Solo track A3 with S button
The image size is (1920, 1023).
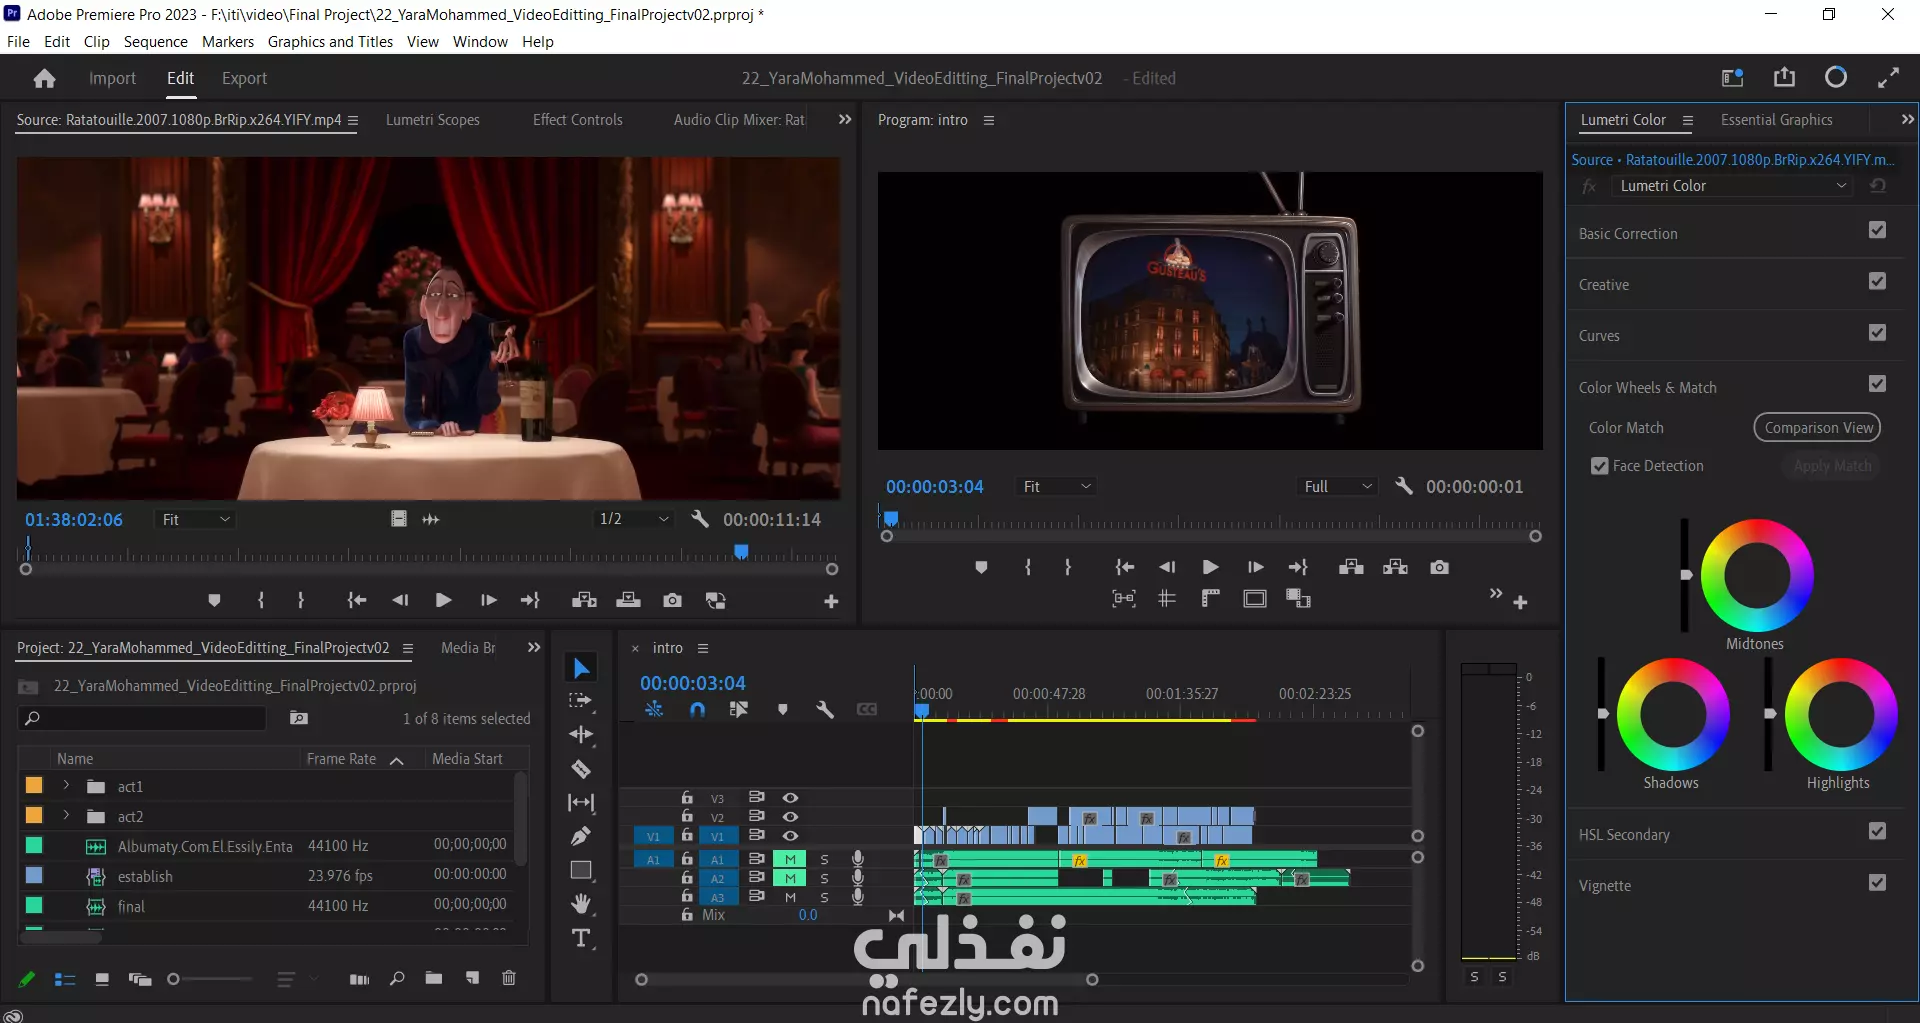pos(824,897)
